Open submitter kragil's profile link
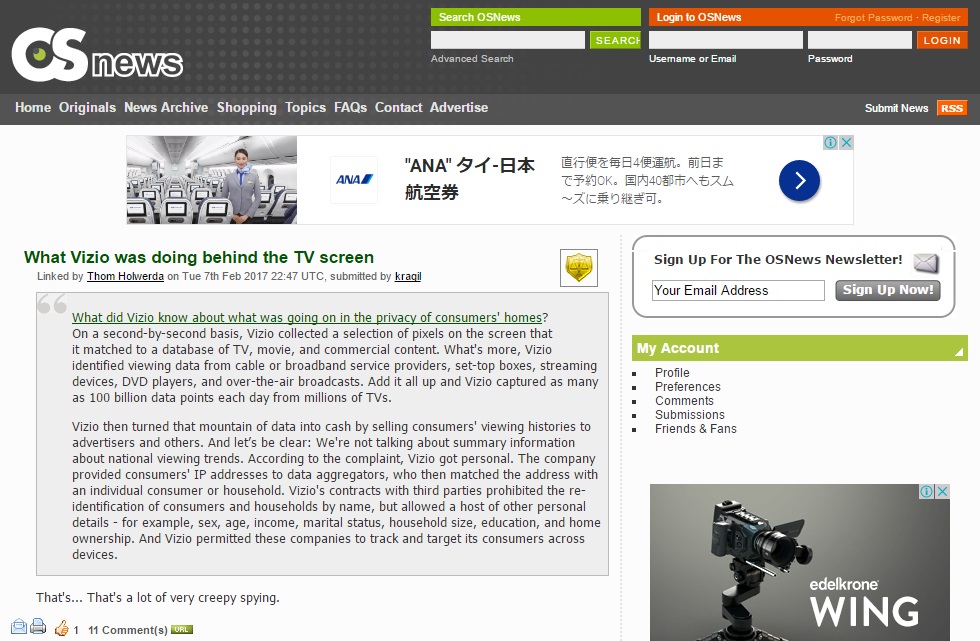The height and width of the screenshot is (641, 980). pos(408,276)
